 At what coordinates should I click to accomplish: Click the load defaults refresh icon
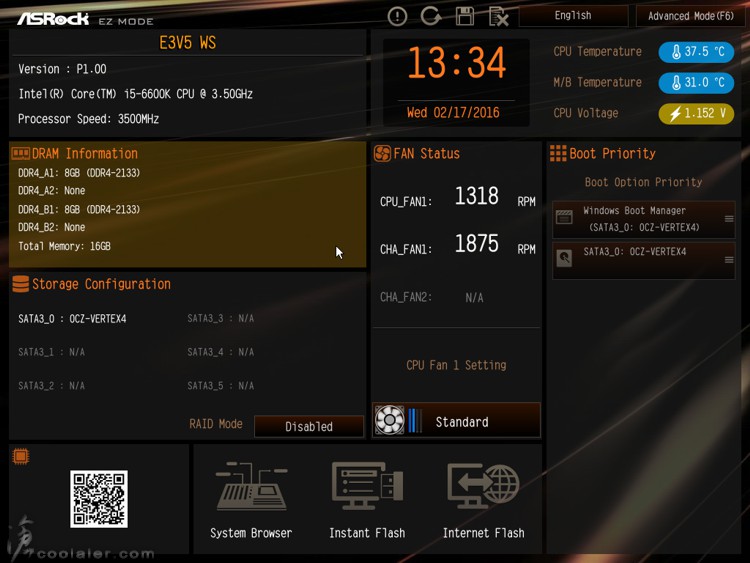pyautogui.click(x=430, y=16)
